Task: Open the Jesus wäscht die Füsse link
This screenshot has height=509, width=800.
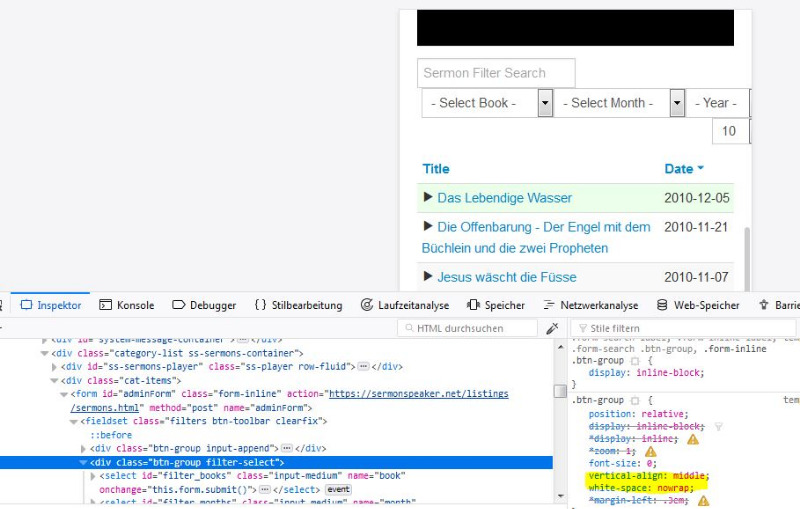Action: 507,277
